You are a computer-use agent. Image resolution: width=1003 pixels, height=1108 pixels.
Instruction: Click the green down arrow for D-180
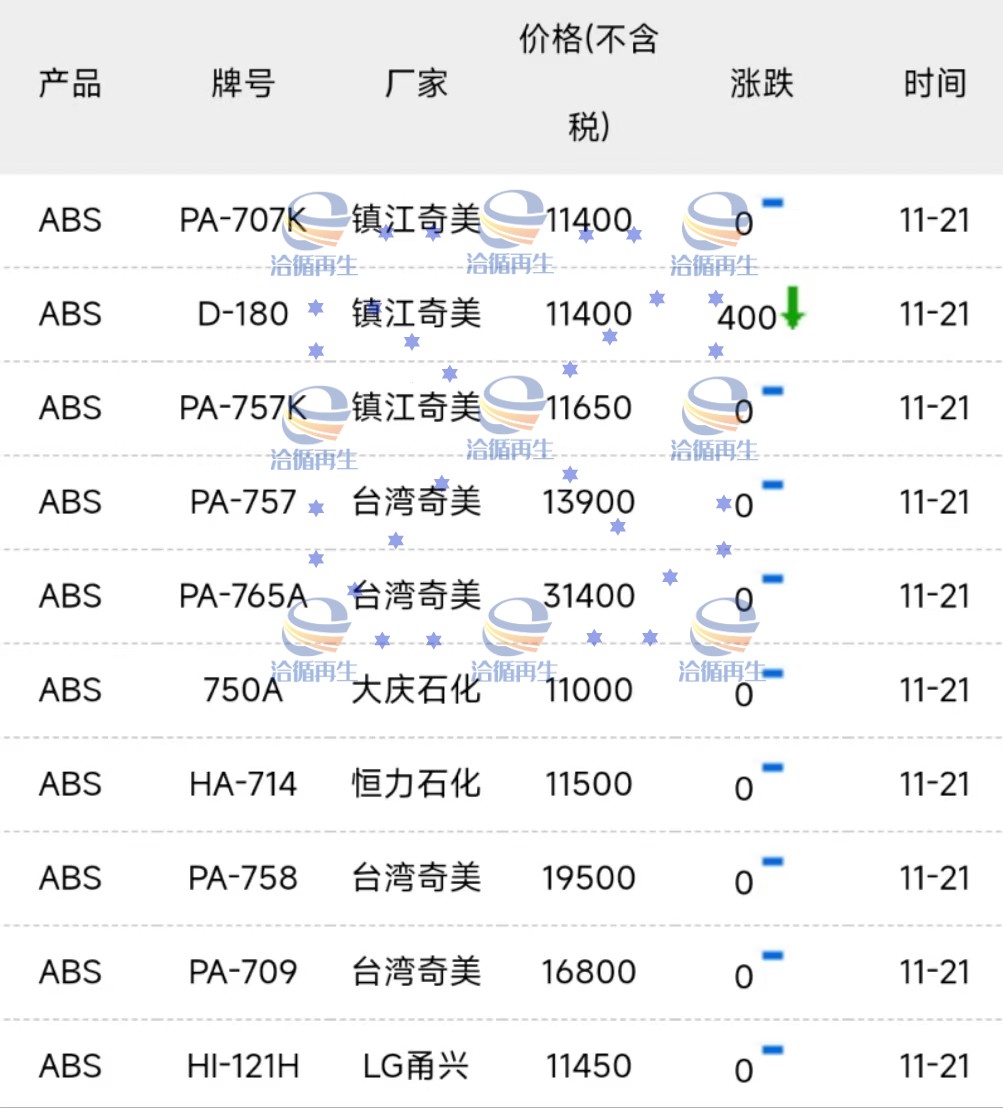[792, 308]
